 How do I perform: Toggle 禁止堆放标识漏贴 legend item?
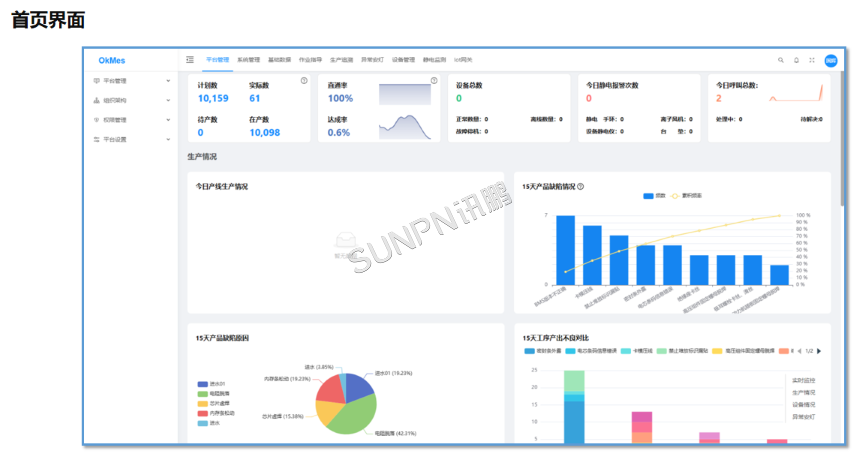[x=682, y=351]
